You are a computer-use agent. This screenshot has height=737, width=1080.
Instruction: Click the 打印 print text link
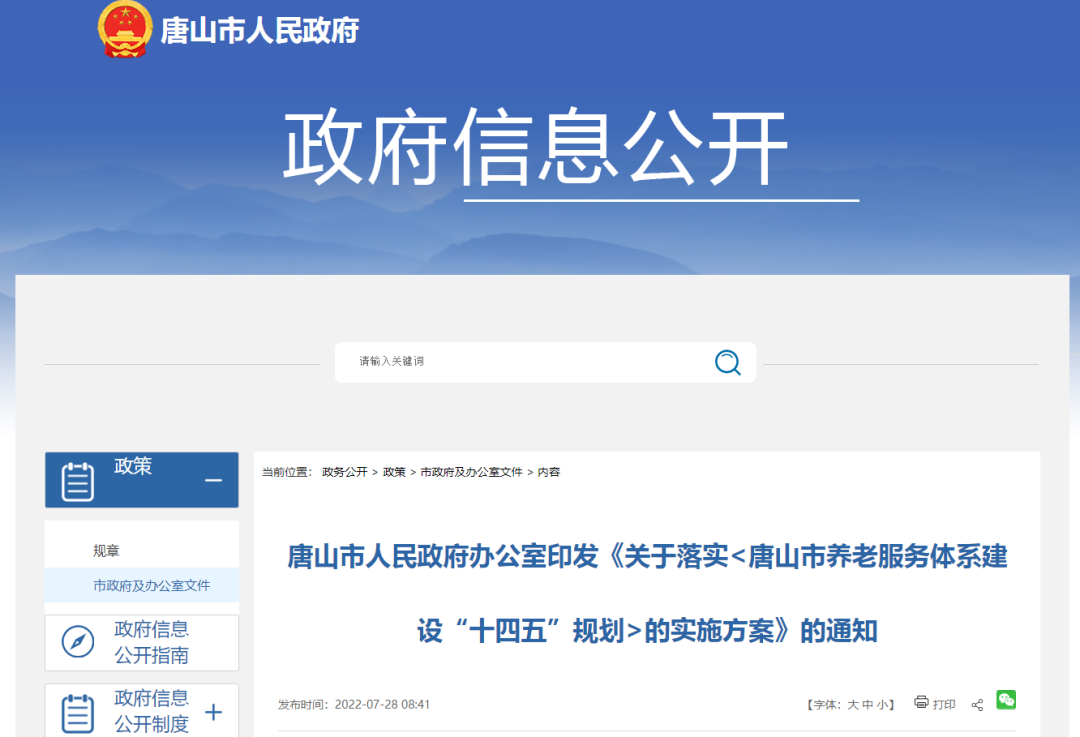(944, 705)
